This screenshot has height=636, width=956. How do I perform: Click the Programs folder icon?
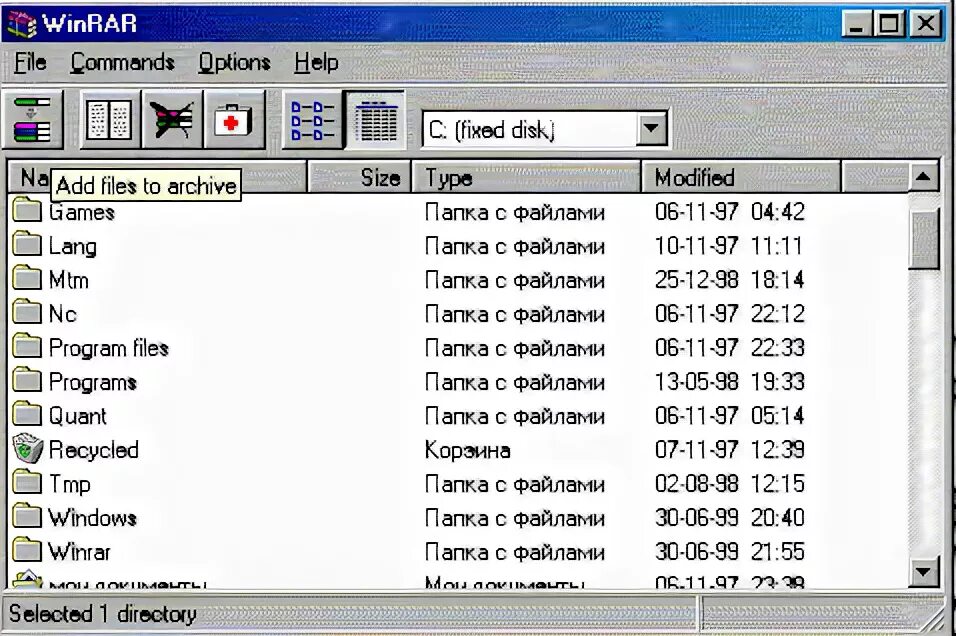(27, 381)
